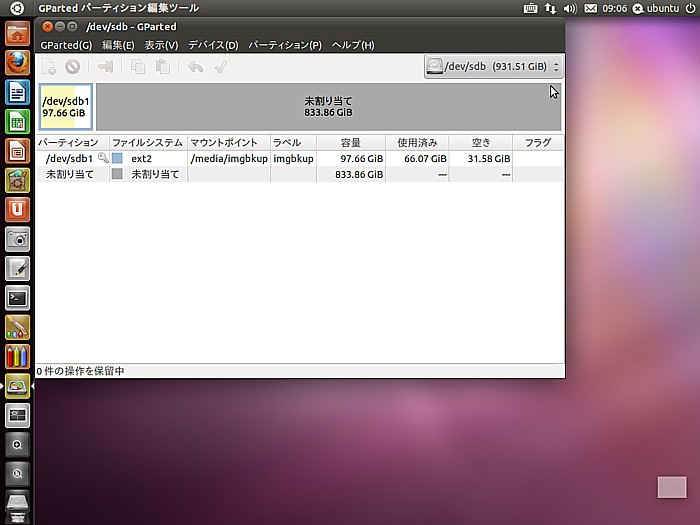Click the Undo last operation icon
Viewport: 700px width, 525px height.
196,67
